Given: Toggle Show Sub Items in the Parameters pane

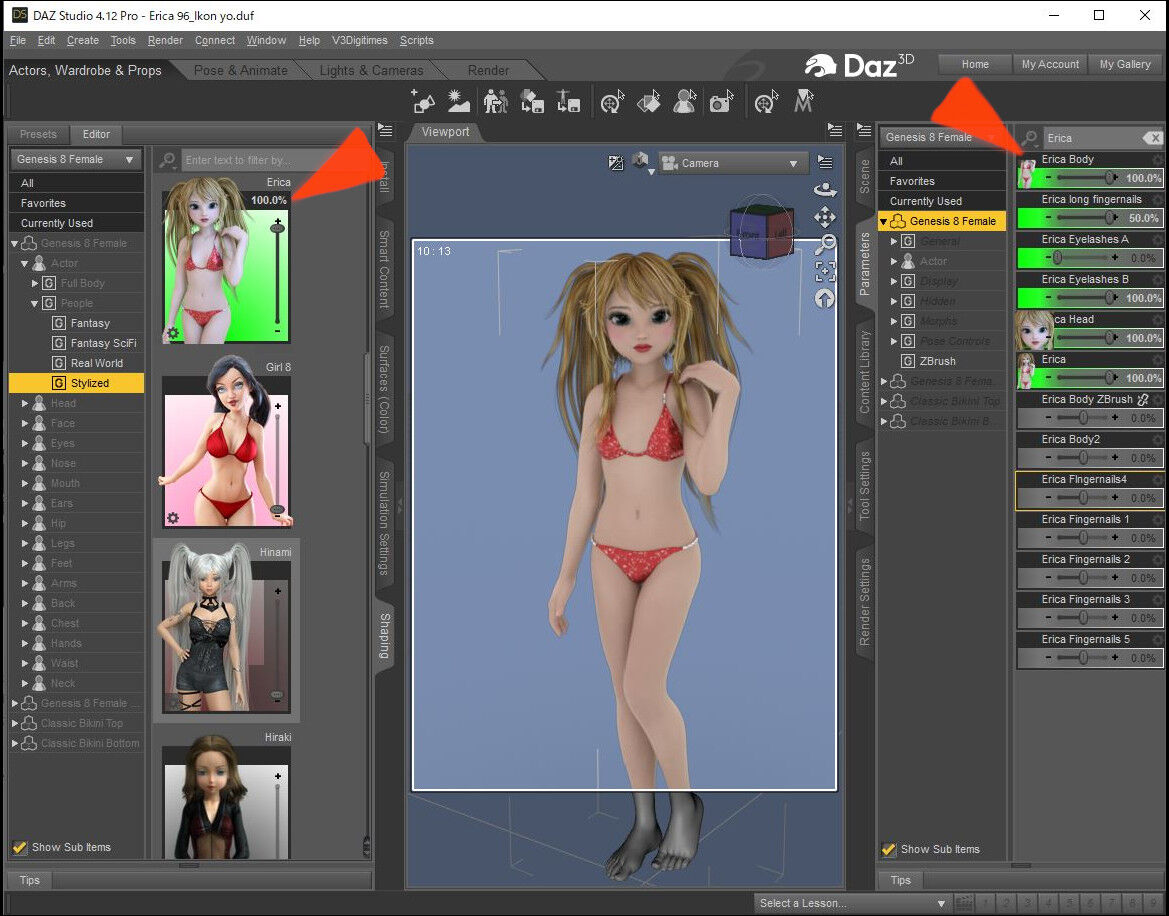Looking at the screenshot, I should point(889,849).
